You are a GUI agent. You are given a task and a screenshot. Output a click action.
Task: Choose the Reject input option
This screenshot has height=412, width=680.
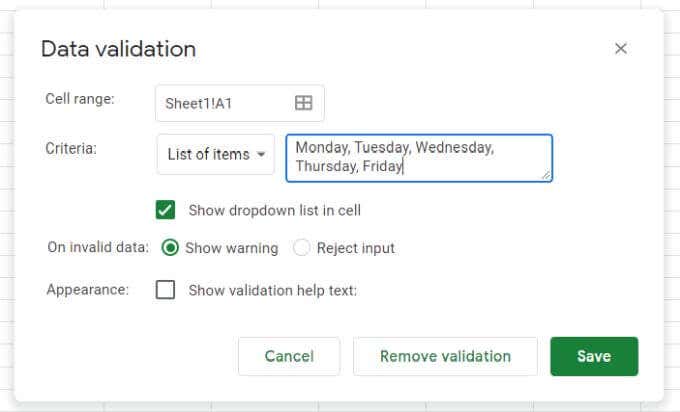(302, 248)
